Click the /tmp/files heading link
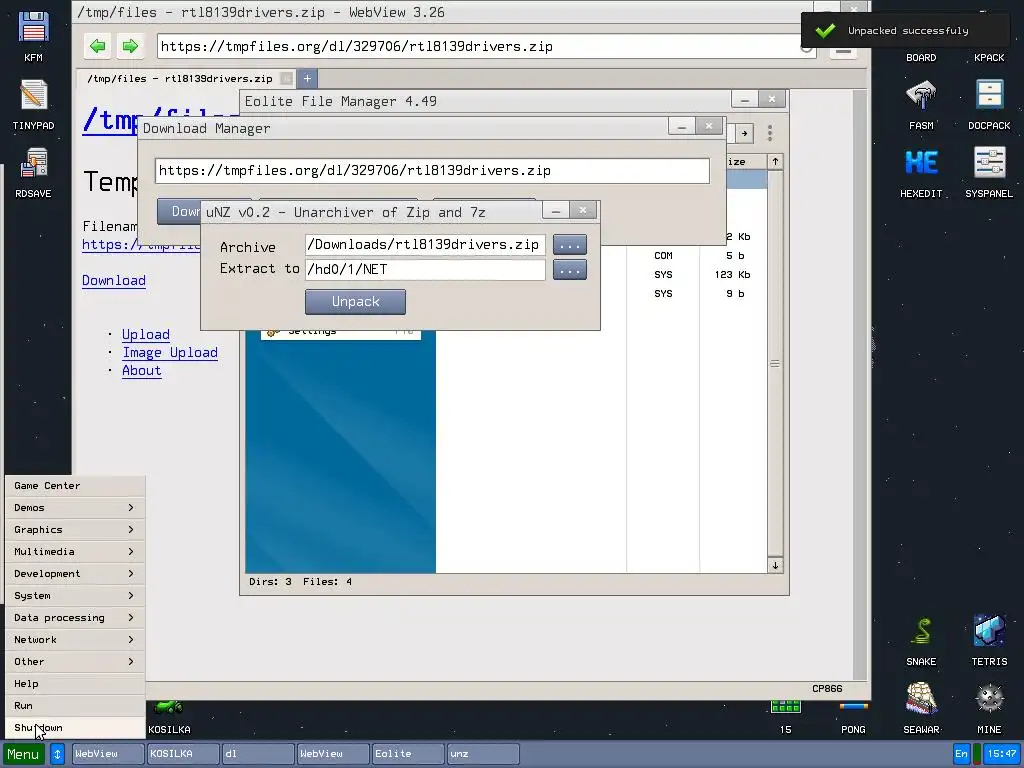 tap(160, 120)
